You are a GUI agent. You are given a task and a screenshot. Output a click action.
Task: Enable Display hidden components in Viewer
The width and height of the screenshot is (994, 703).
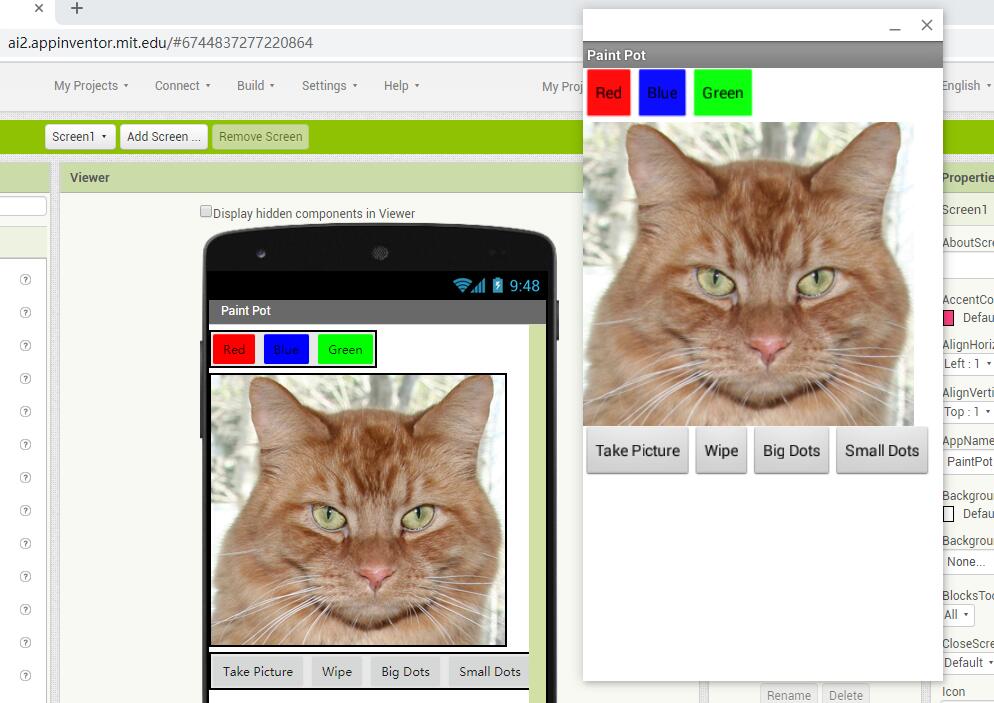tap(205, 212)
